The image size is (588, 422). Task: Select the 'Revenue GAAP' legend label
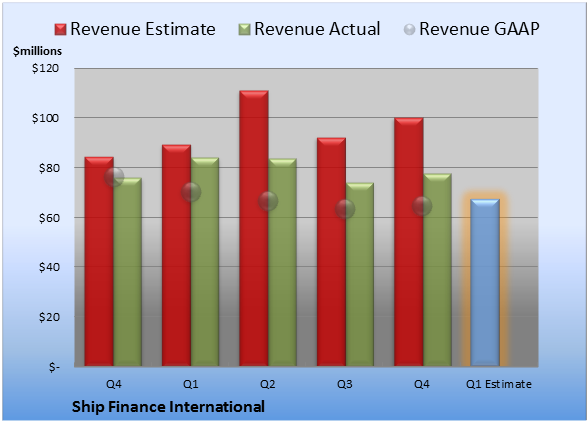point(480,29)
